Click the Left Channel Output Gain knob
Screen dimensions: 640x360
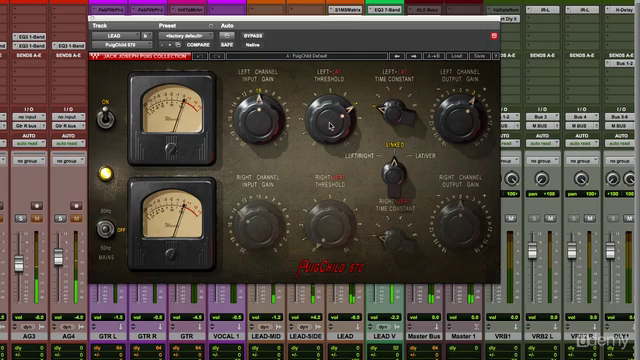coord(460,119)
